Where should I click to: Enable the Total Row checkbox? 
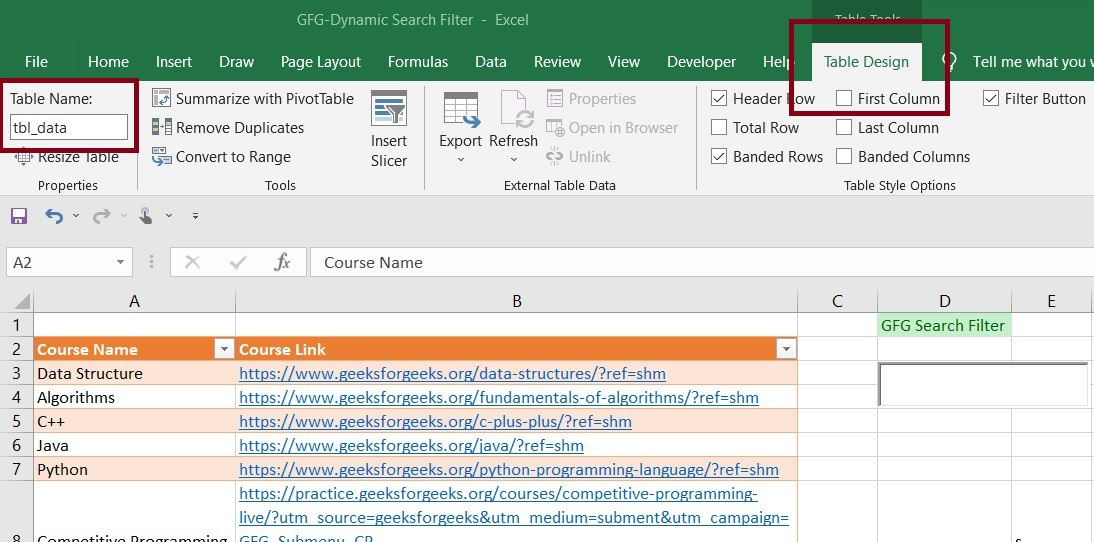pyautogui.click(x=719, y=128)
